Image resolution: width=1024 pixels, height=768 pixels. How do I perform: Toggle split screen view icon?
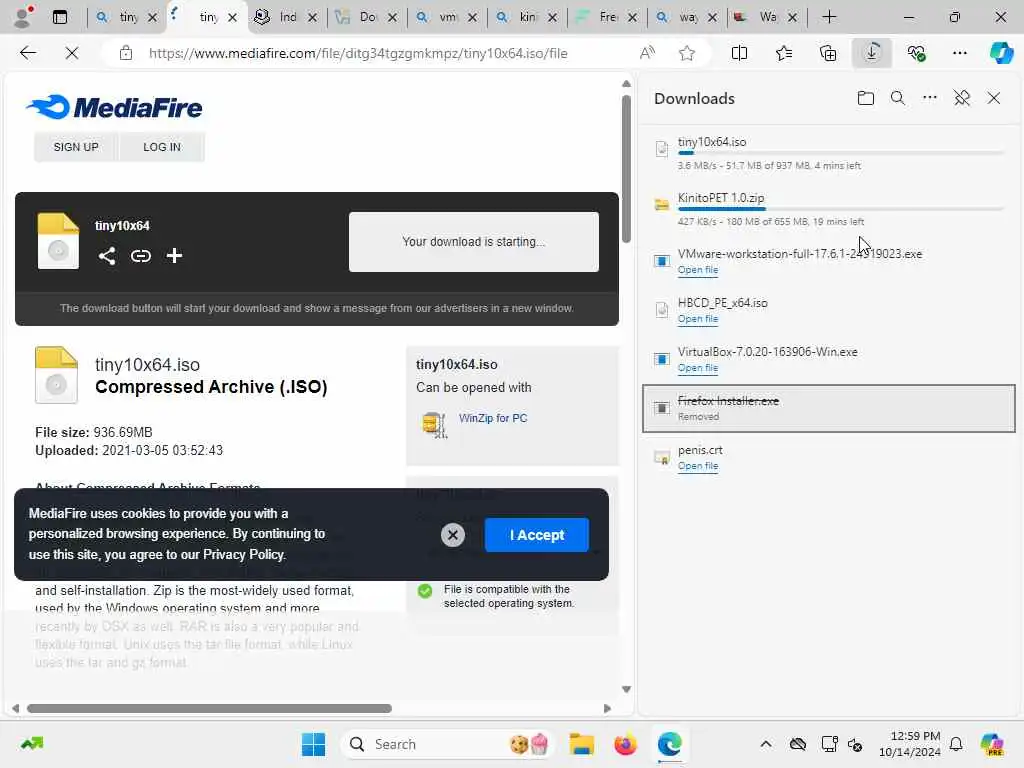point(739,53)
